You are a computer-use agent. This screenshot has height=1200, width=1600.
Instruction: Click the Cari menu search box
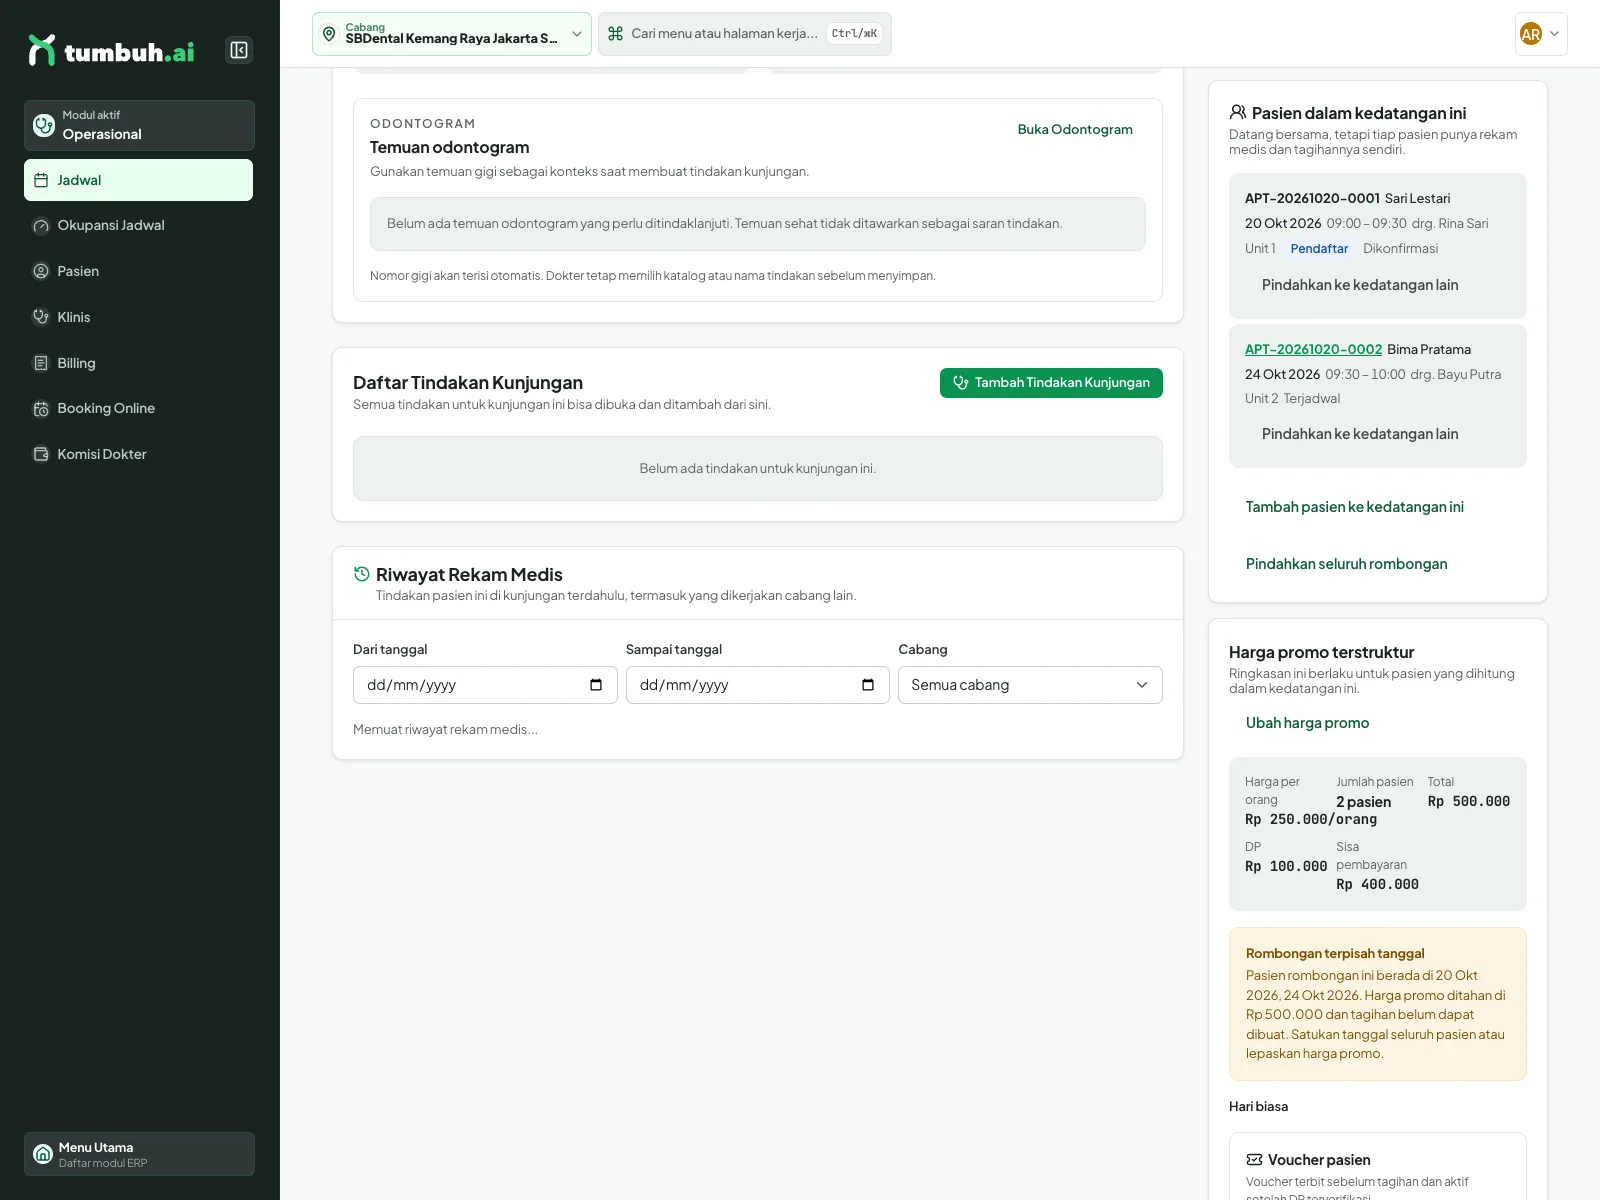pos(744,34)
